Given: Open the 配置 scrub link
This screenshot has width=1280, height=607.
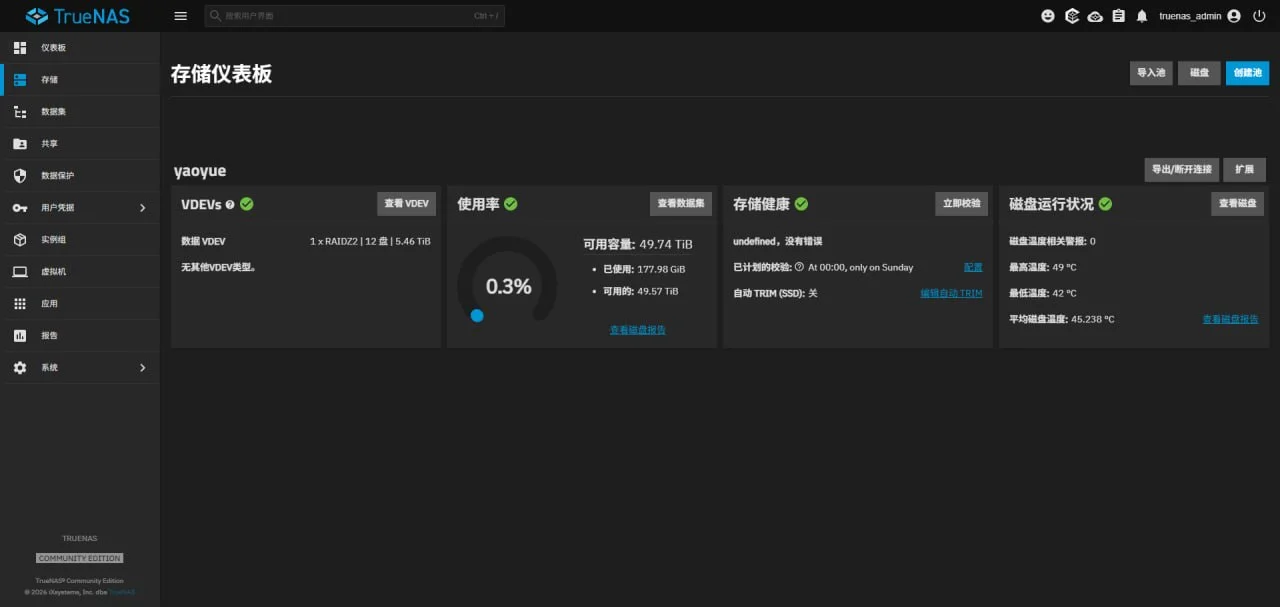Looking at the screenshot, I should point(973,267).
